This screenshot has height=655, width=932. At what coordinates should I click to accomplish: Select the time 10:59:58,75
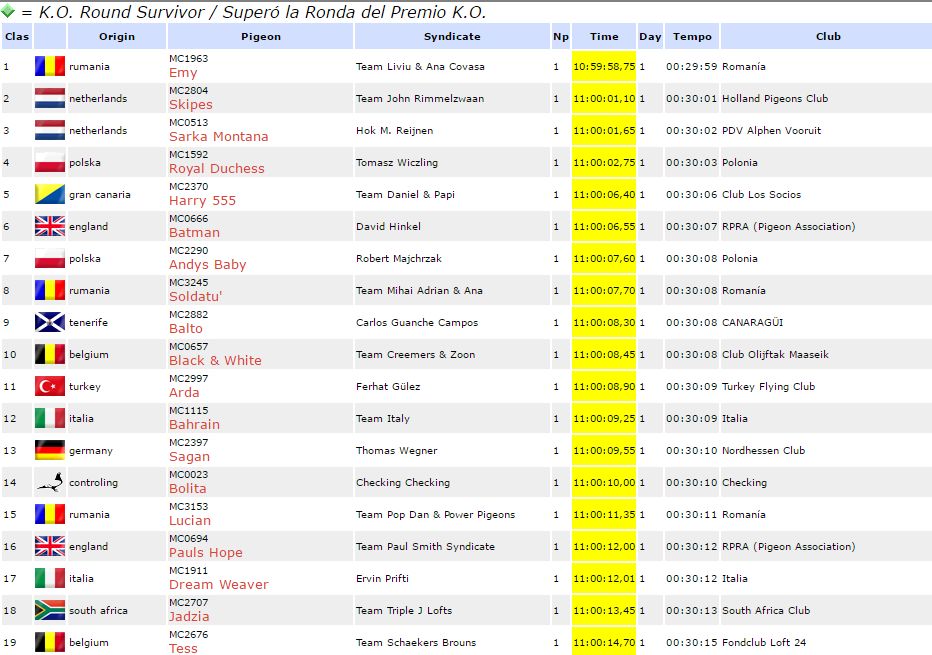click(x=604, y=67)
